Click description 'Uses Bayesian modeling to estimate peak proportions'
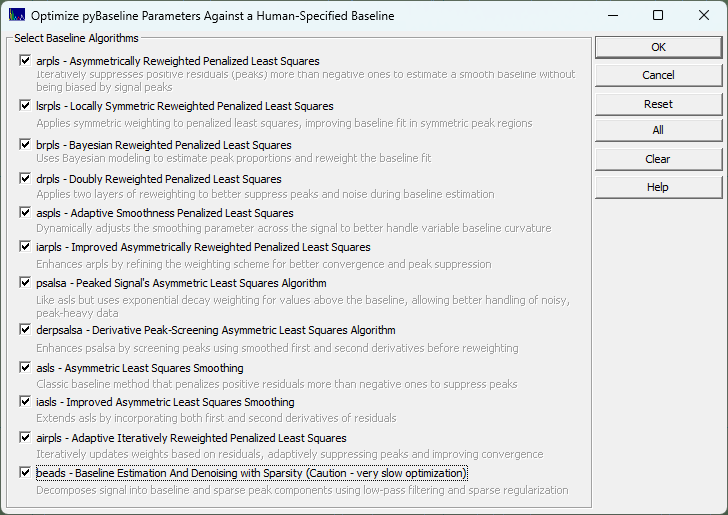Image resolution: width=728 pixels, height=515 pixels. point(234,158)
